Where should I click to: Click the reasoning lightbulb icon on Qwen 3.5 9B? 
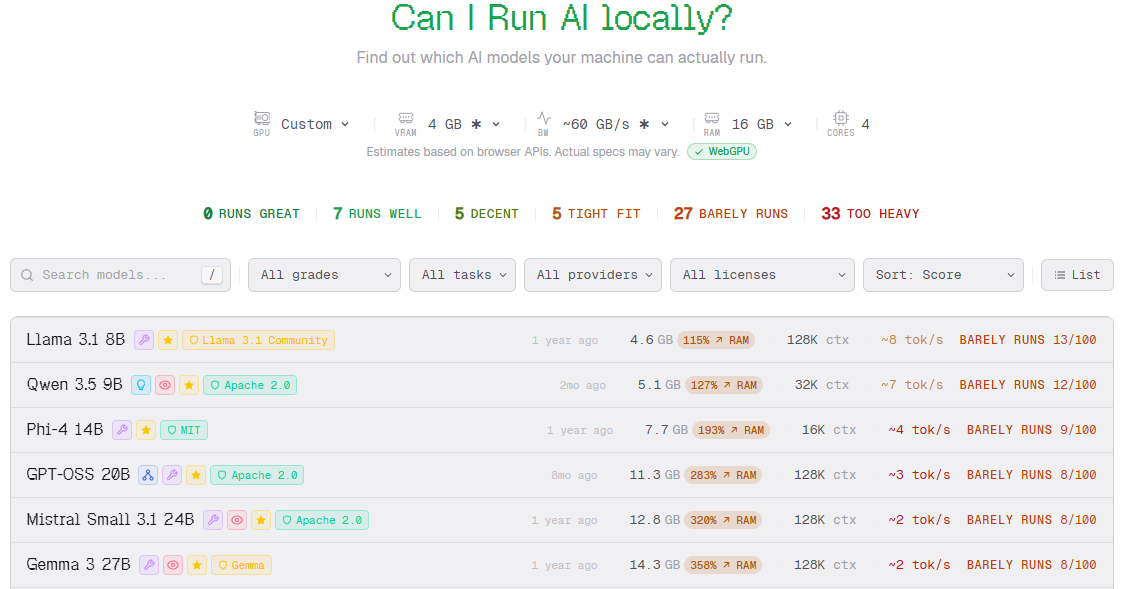coord(141,385)
